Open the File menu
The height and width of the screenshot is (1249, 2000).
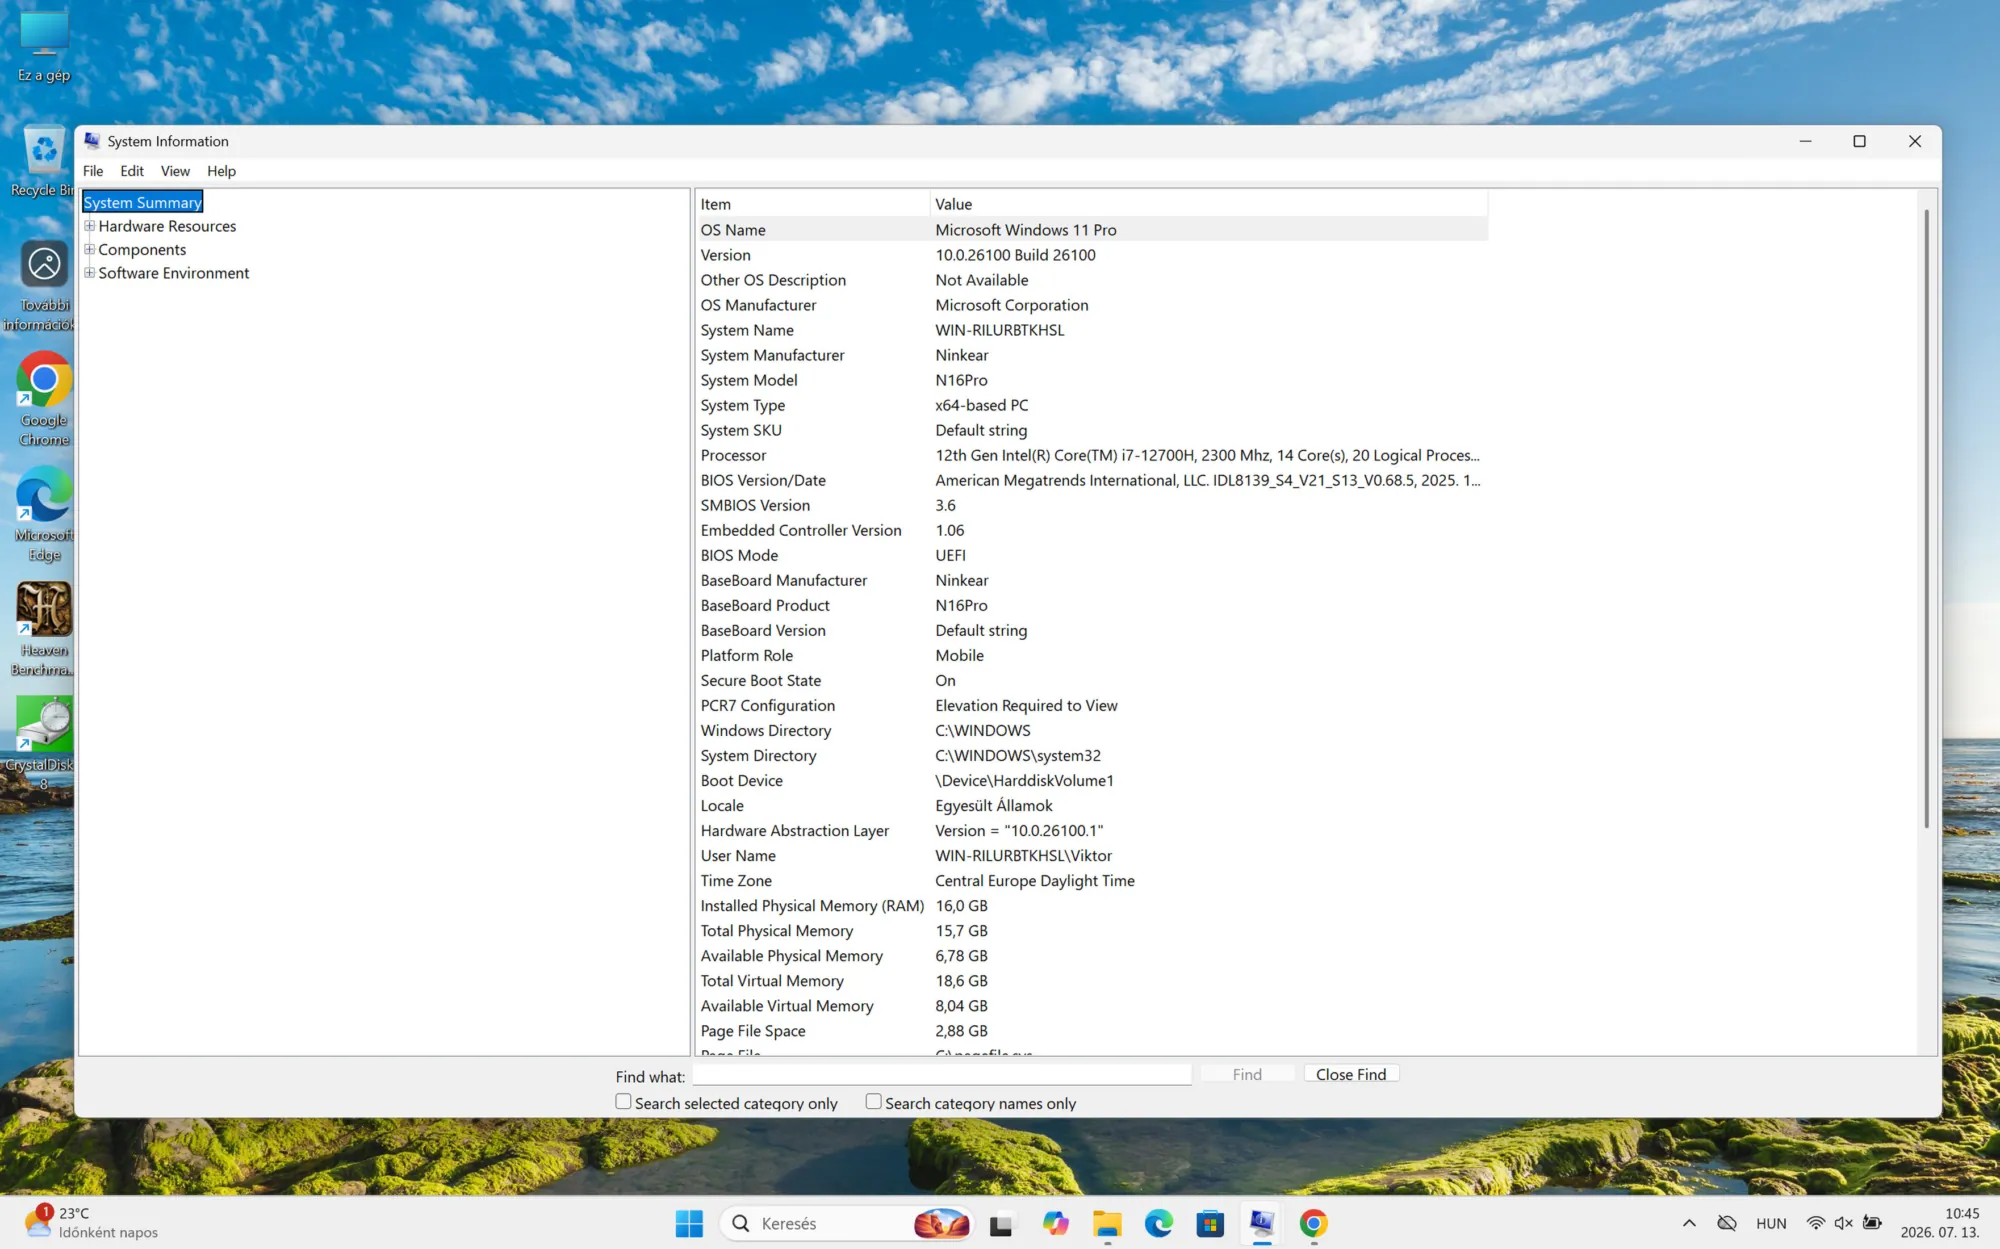pyautogui.click(x=93, y=171)
